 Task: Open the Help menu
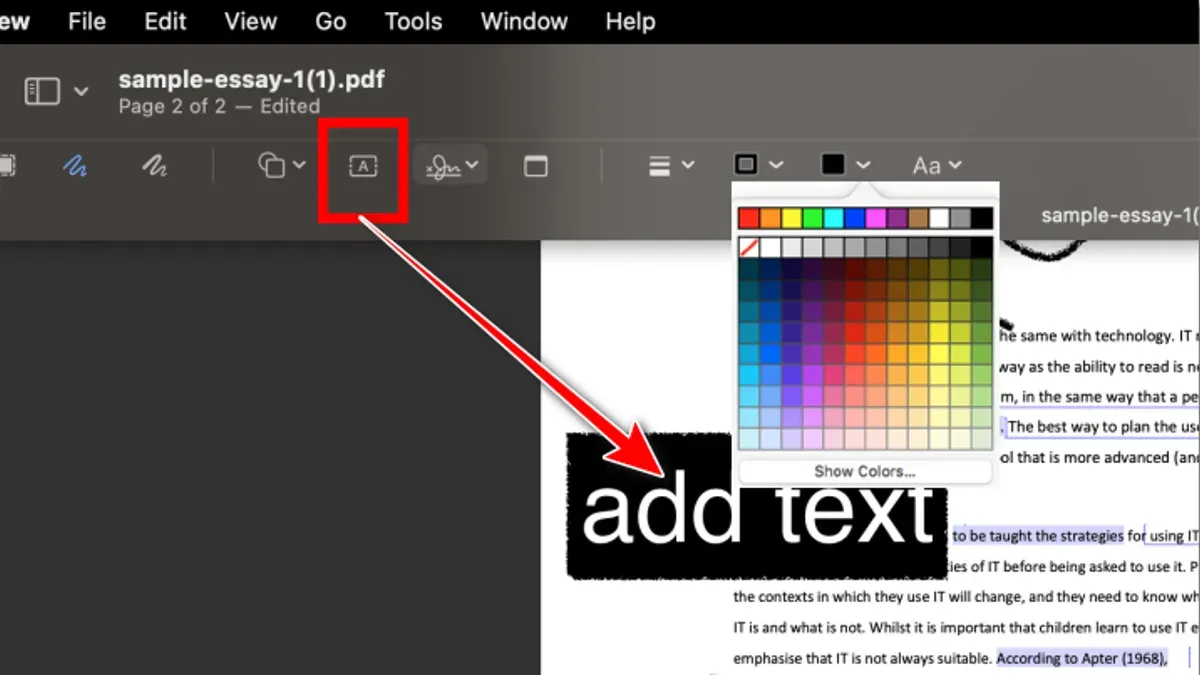point(630,22)
